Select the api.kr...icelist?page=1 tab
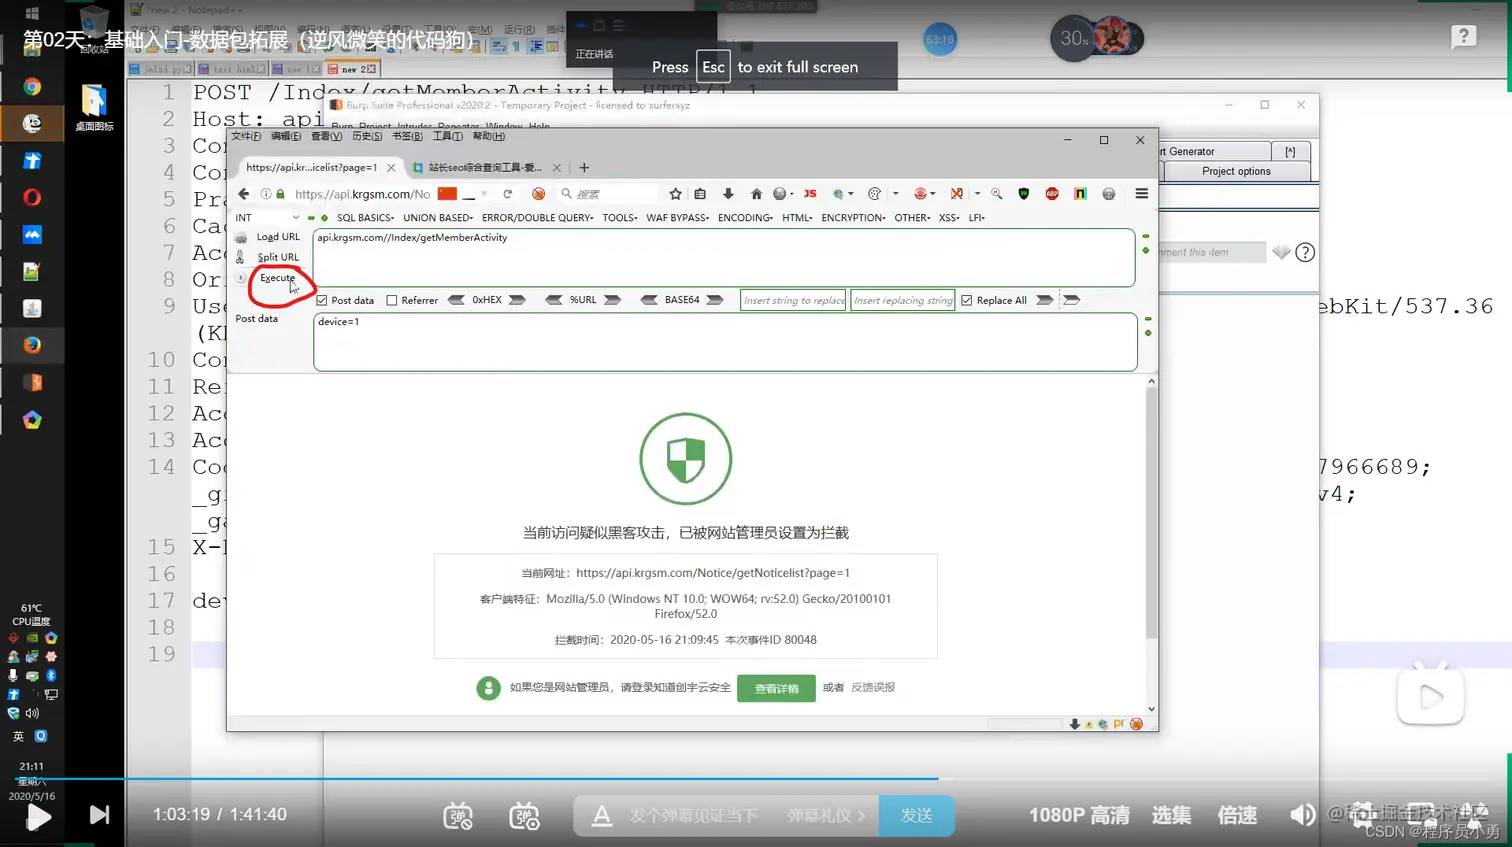Viewport: 1512px width, 847px height. [x=319, y=167]
